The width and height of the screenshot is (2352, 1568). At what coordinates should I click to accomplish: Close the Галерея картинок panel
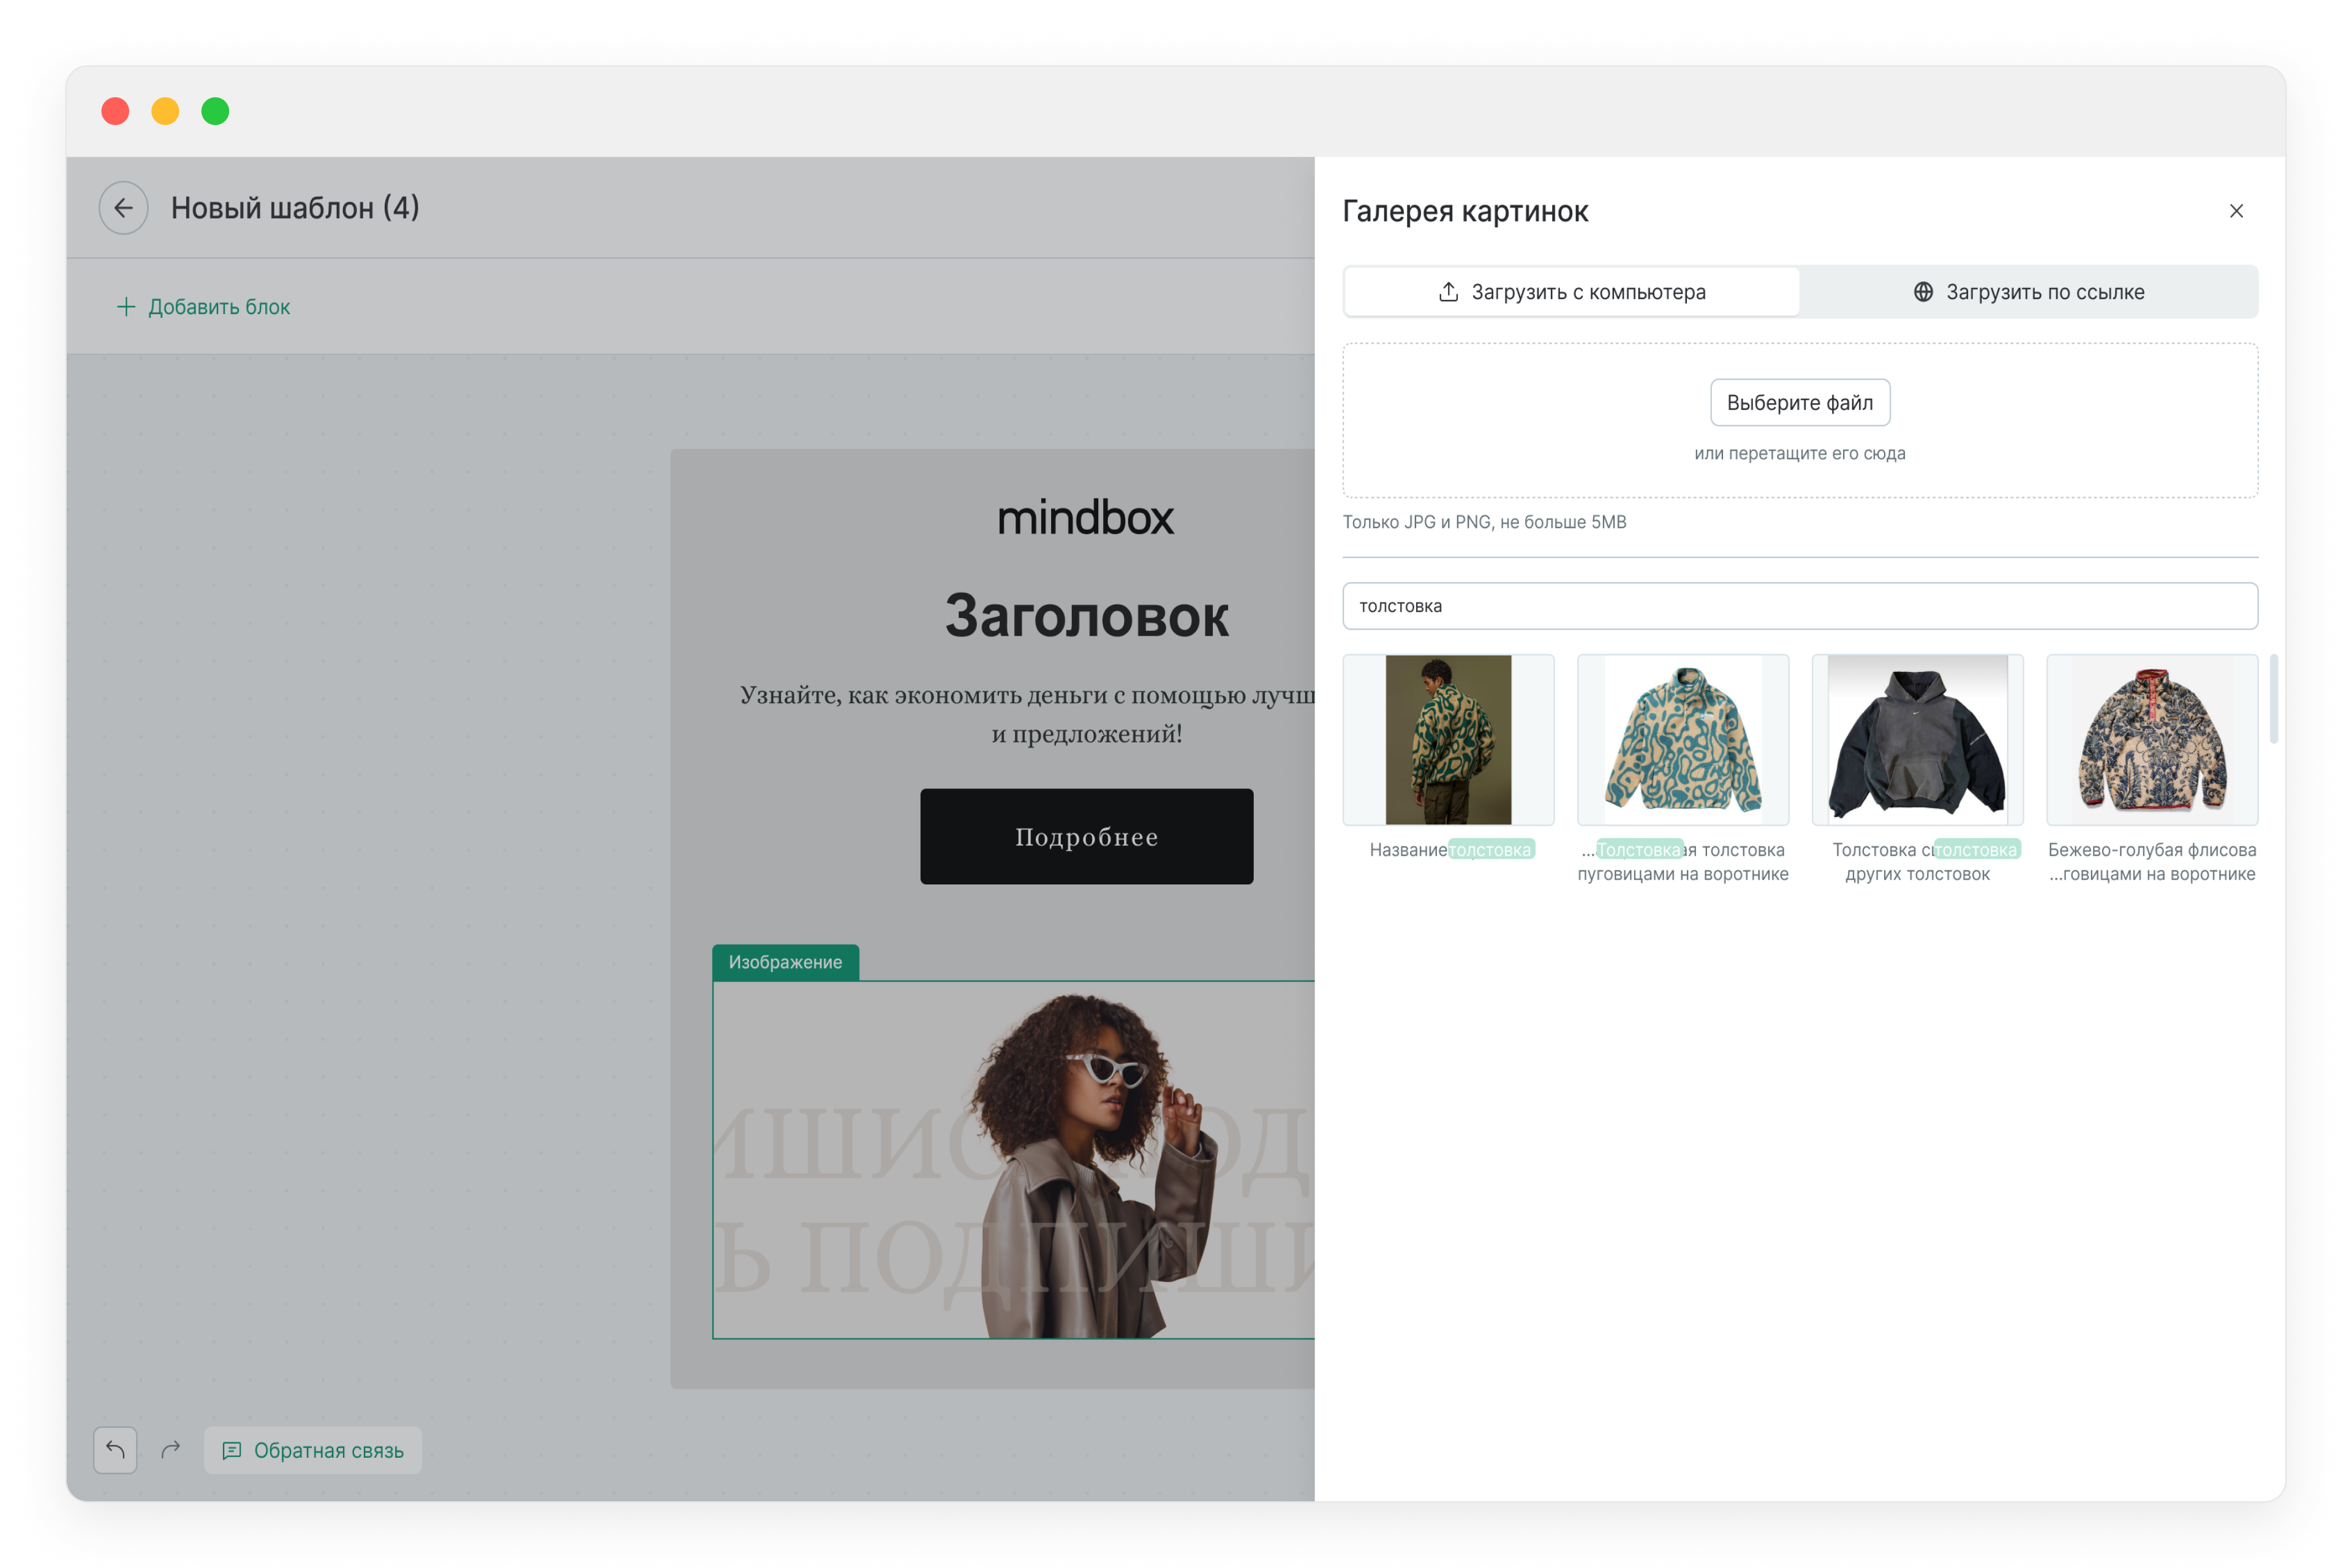coord(2236,211)
